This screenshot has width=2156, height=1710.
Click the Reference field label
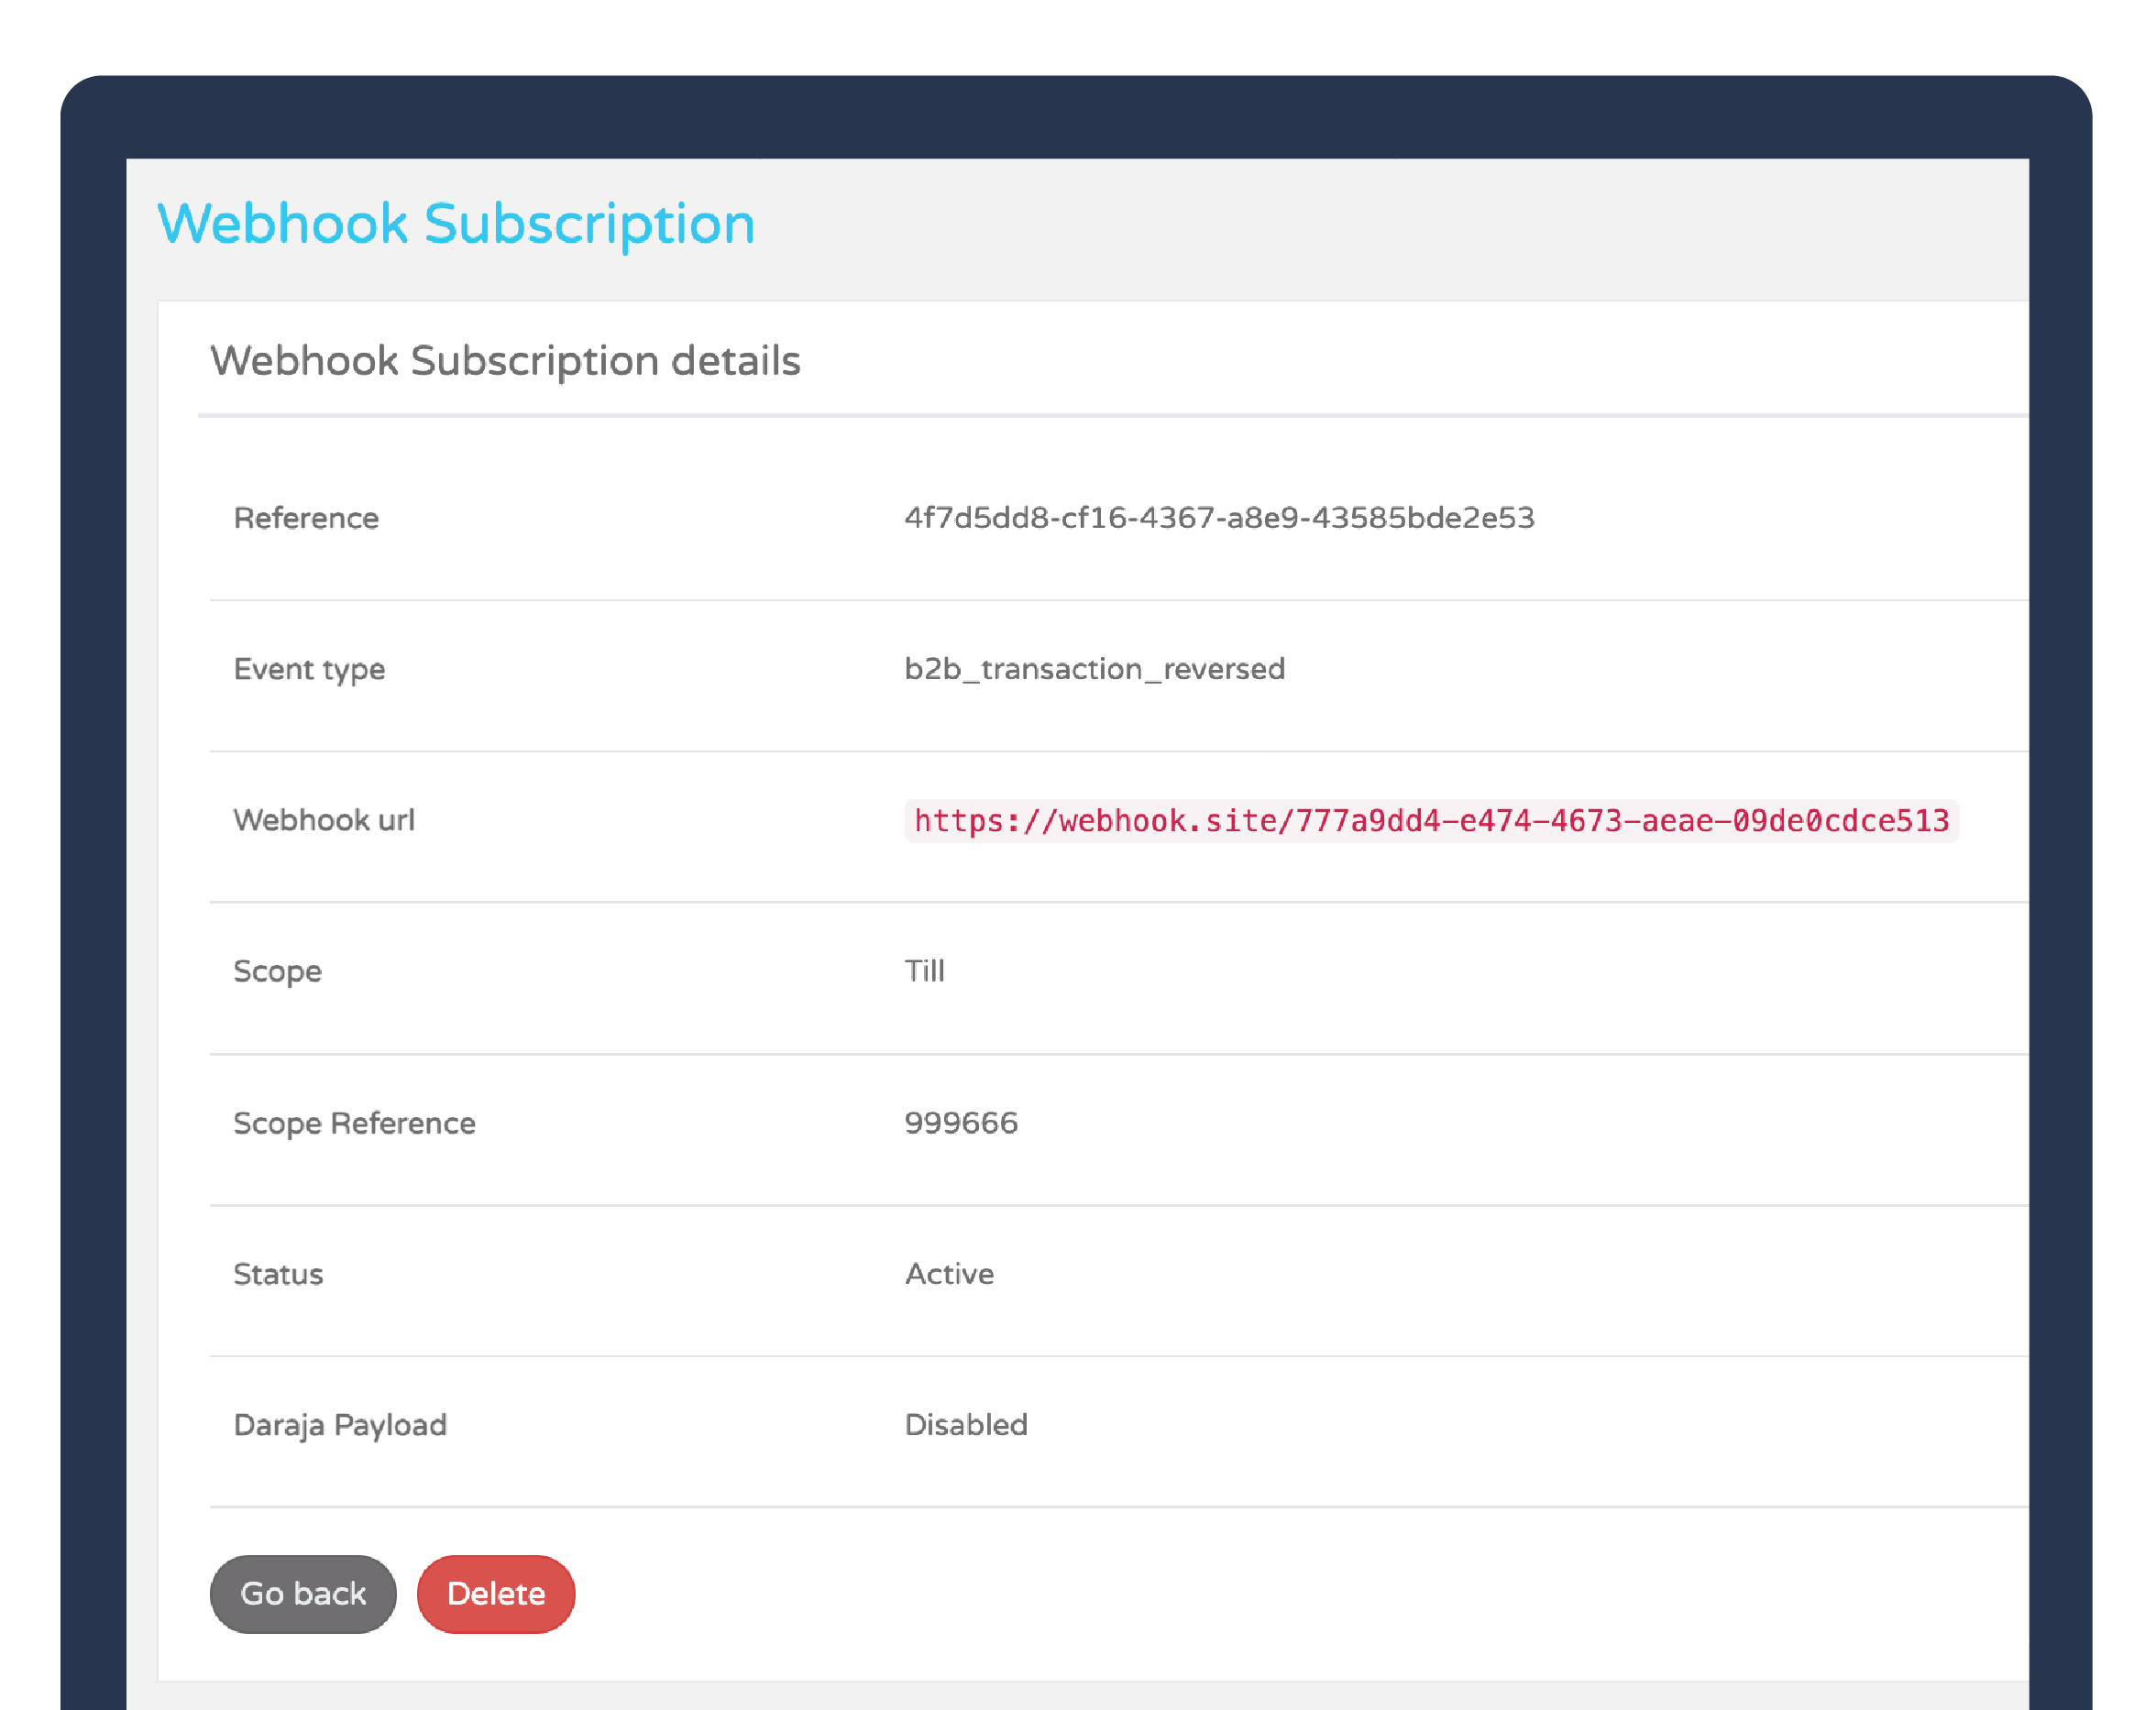[306, 518]
